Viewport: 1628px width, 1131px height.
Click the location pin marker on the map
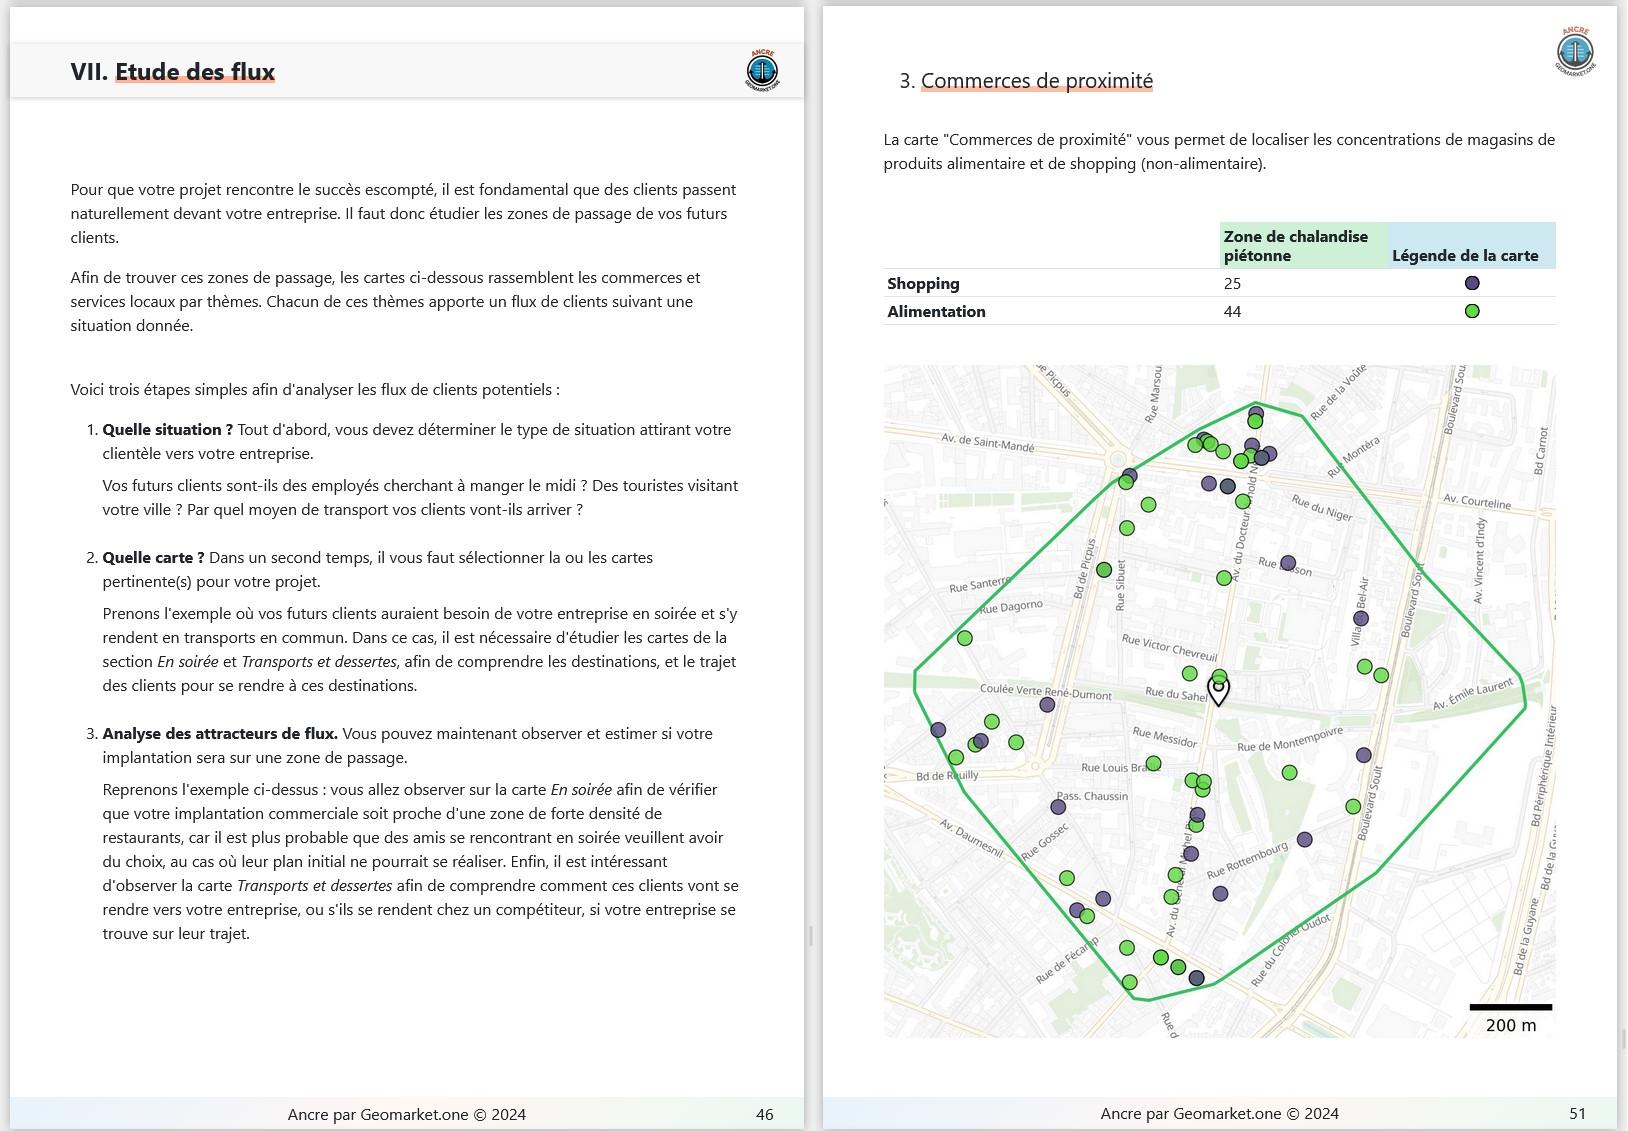(x=1218, y=690)
